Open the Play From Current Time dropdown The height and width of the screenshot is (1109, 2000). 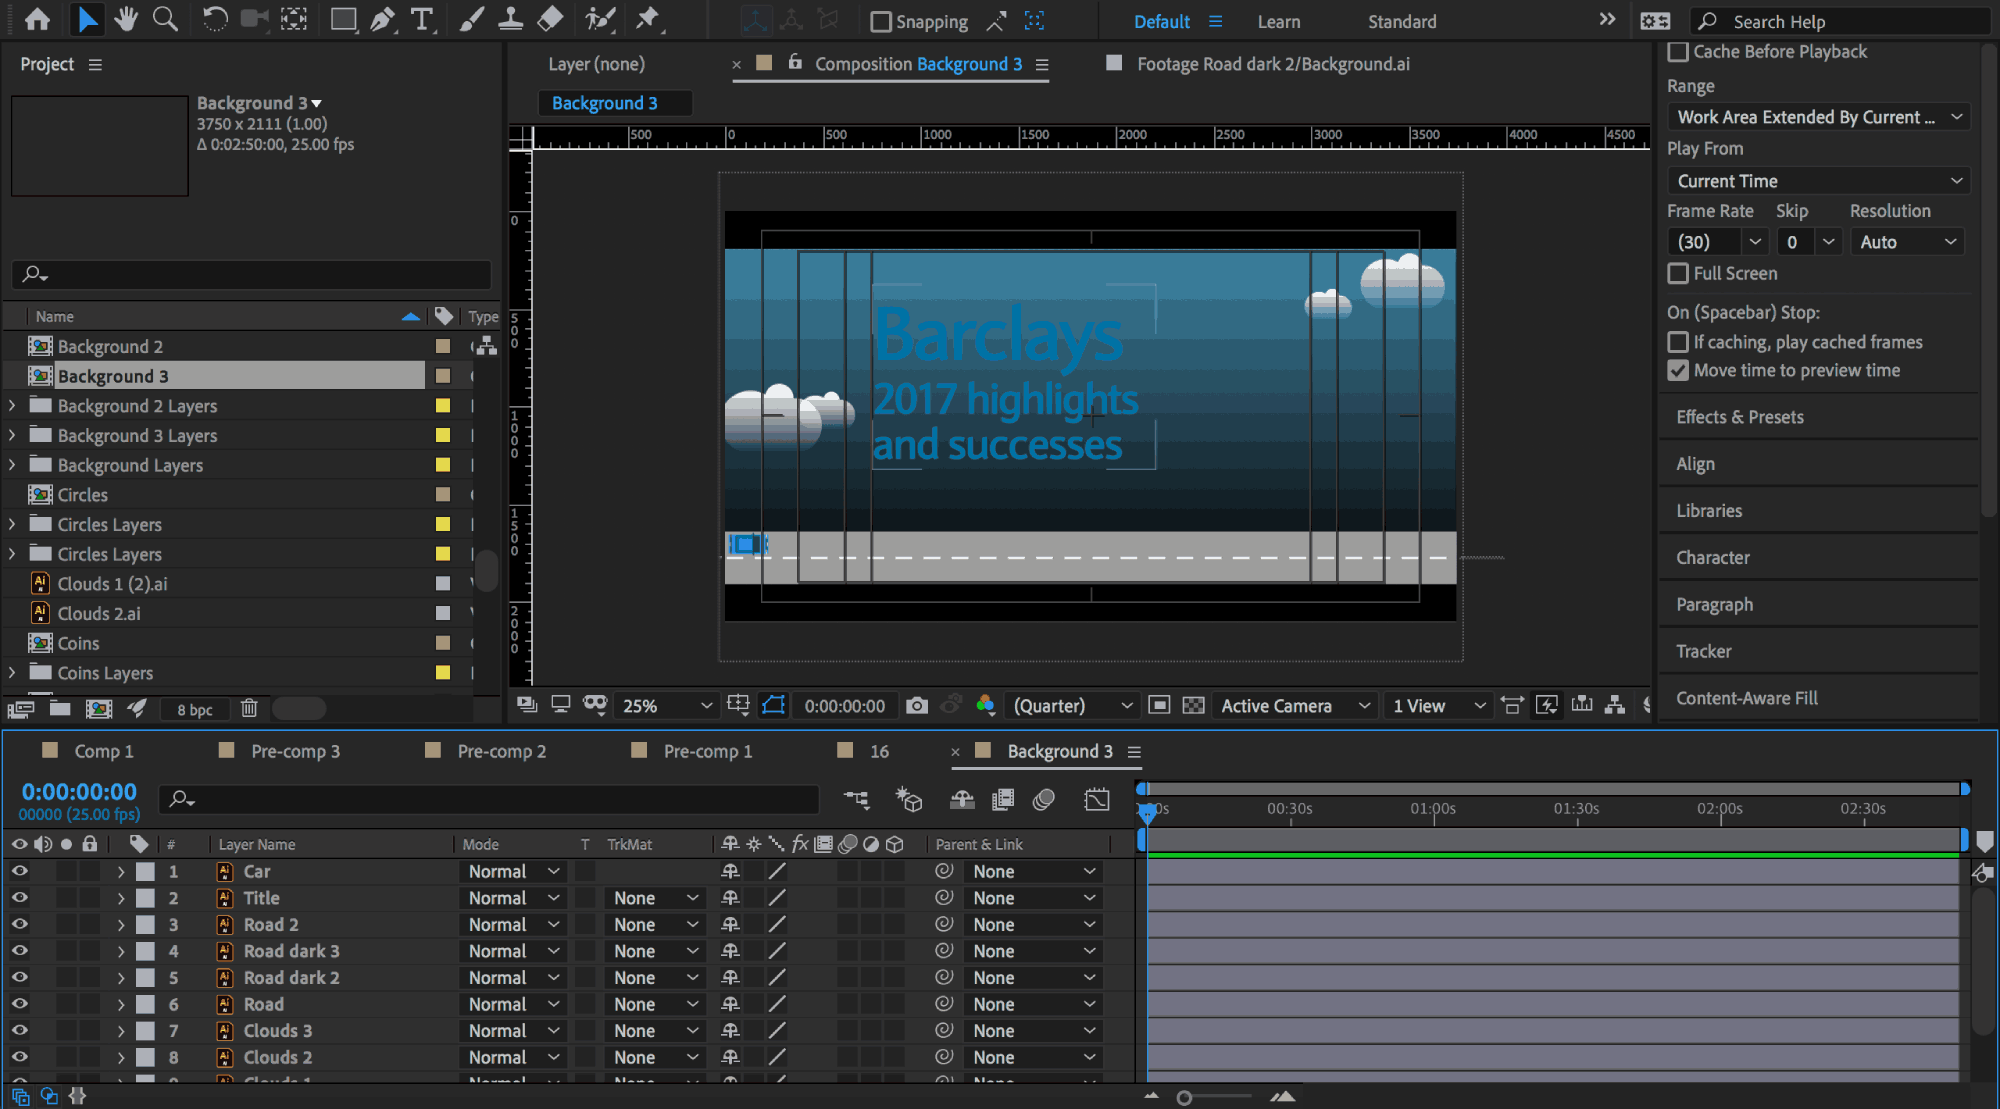(x=1819, y=181)
